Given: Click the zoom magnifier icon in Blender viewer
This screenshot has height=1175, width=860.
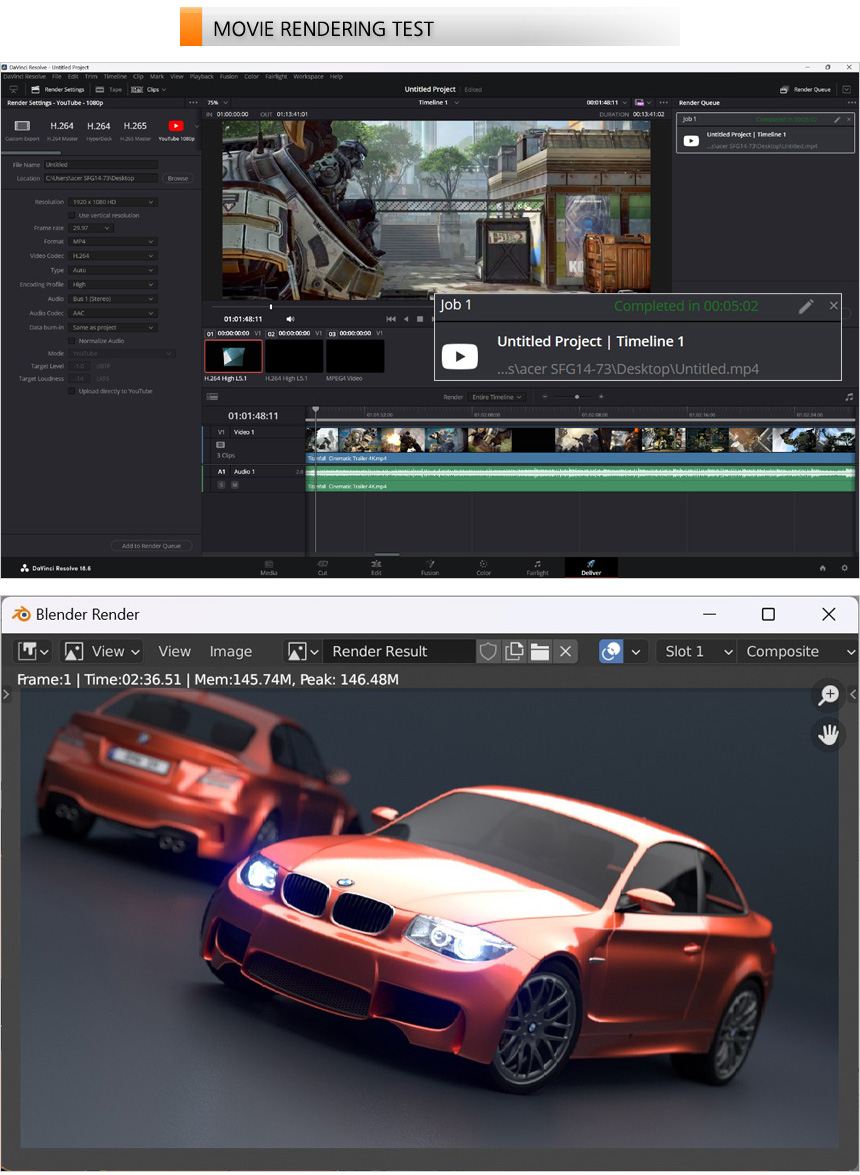Looking at the screenshot, I should click(x=828, y=695).
